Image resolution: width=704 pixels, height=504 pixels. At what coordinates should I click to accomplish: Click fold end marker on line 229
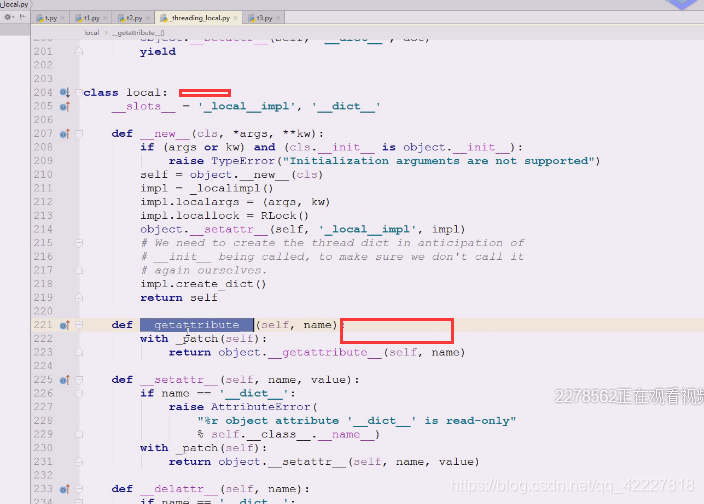(79, 434)
